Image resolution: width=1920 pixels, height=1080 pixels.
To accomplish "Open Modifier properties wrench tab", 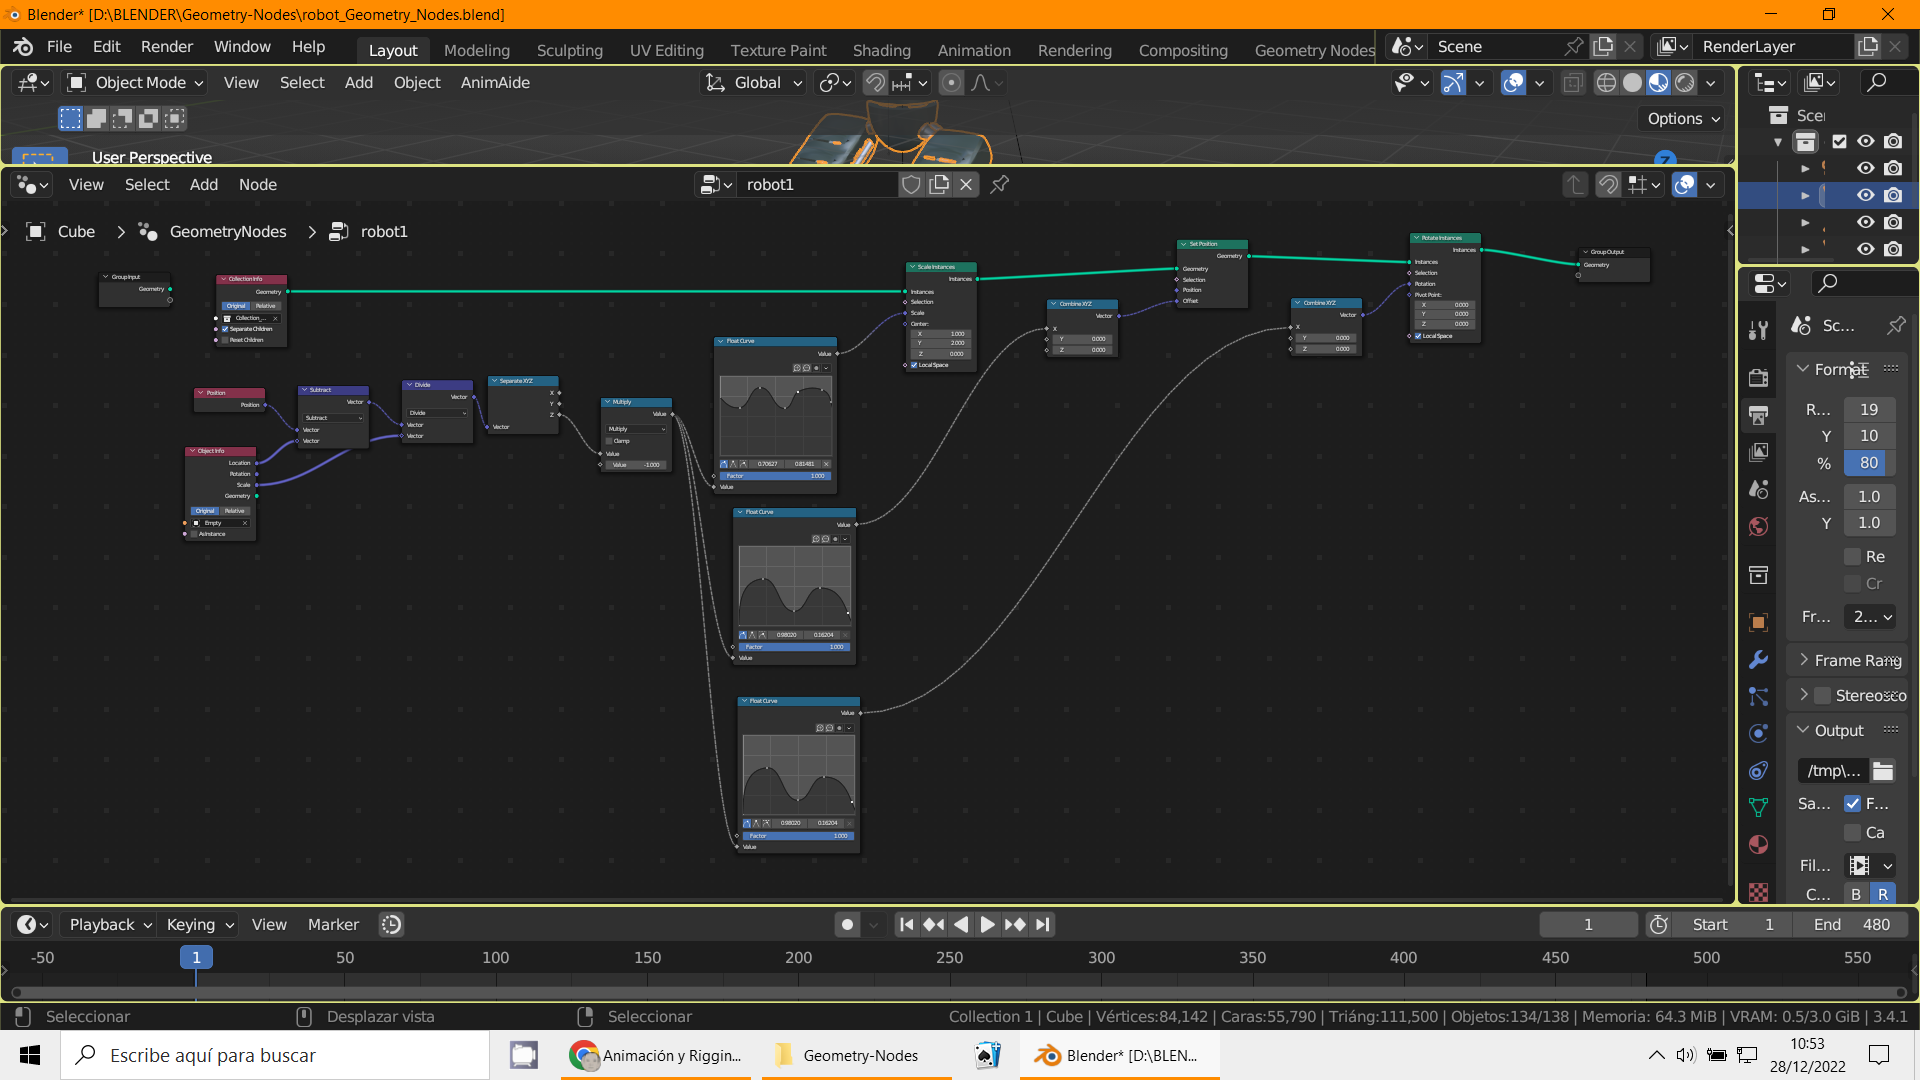I will point(1758,660).
